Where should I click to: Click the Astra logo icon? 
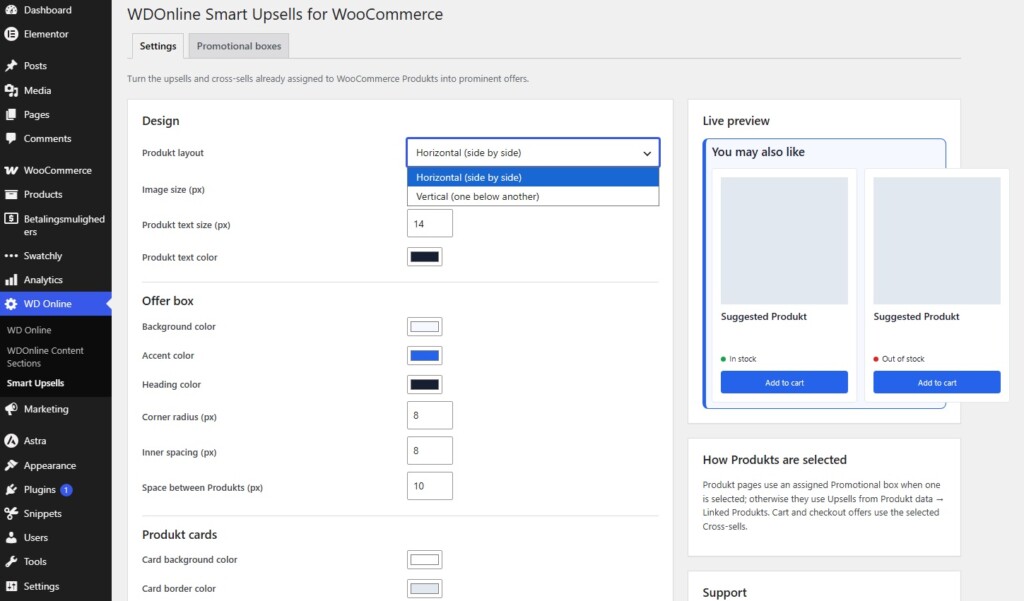[x=11, y=441]
